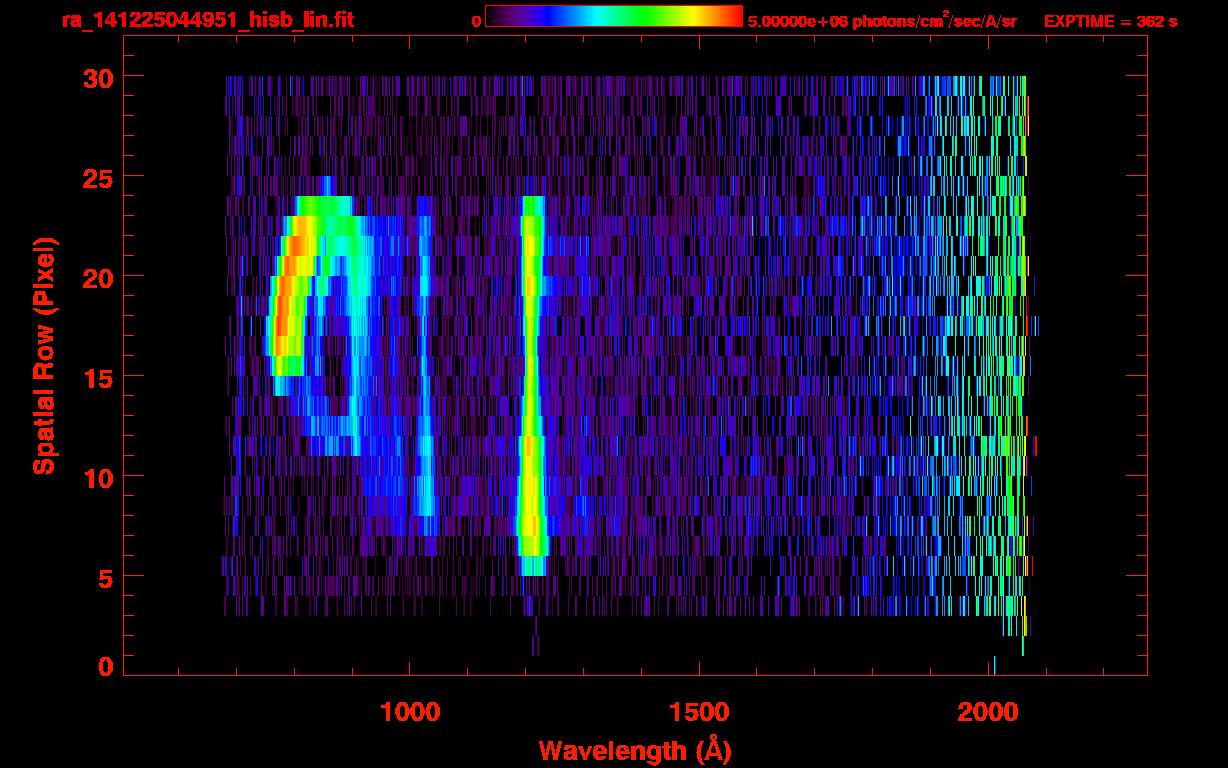Click the rainbow color scale bar
Viewport: 1228px width, 768px height.
[x=614, y=17]
